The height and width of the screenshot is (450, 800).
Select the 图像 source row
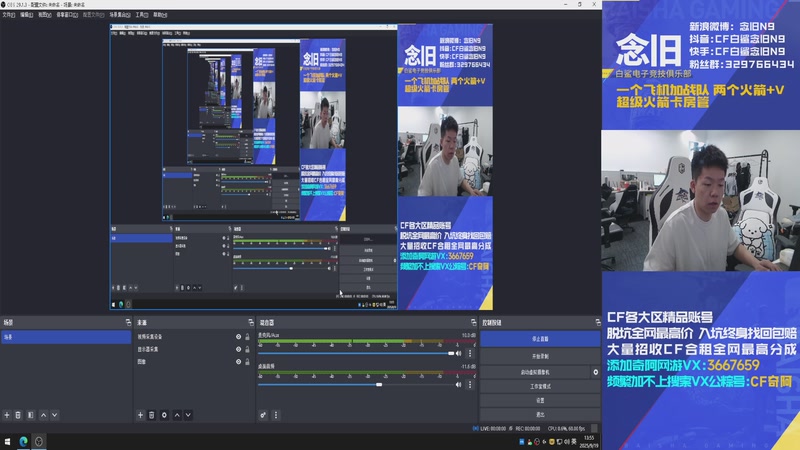[x=193, y=362]
